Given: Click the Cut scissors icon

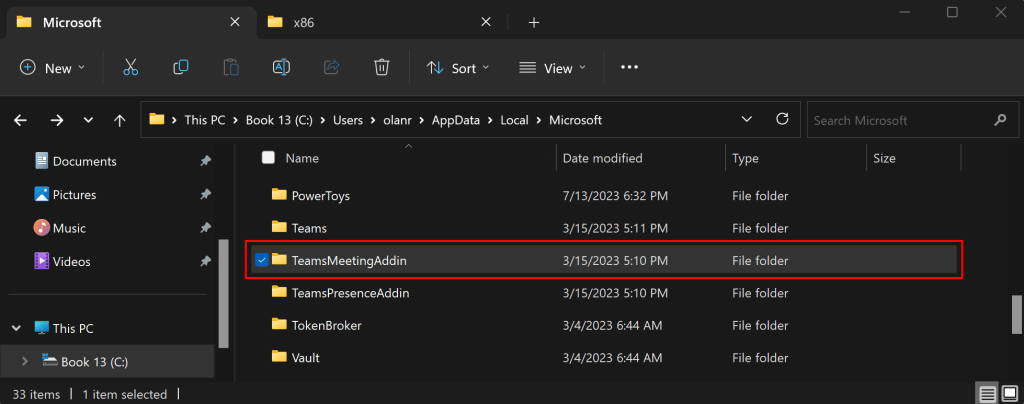Looking at the screenshot, I should [130, 68].
